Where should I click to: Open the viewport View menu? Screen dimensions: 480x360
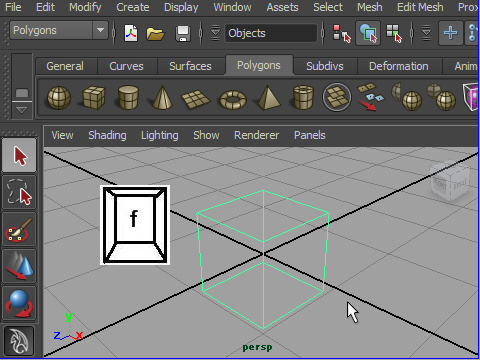pyautogui.click(x=62, y=135)
